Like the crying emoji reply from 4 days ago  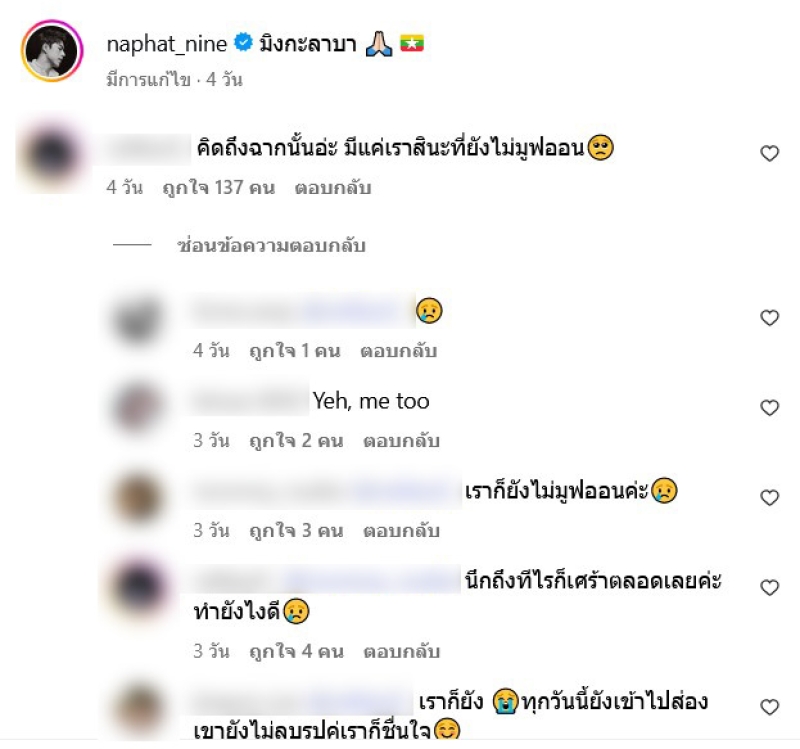click(769, 317)
